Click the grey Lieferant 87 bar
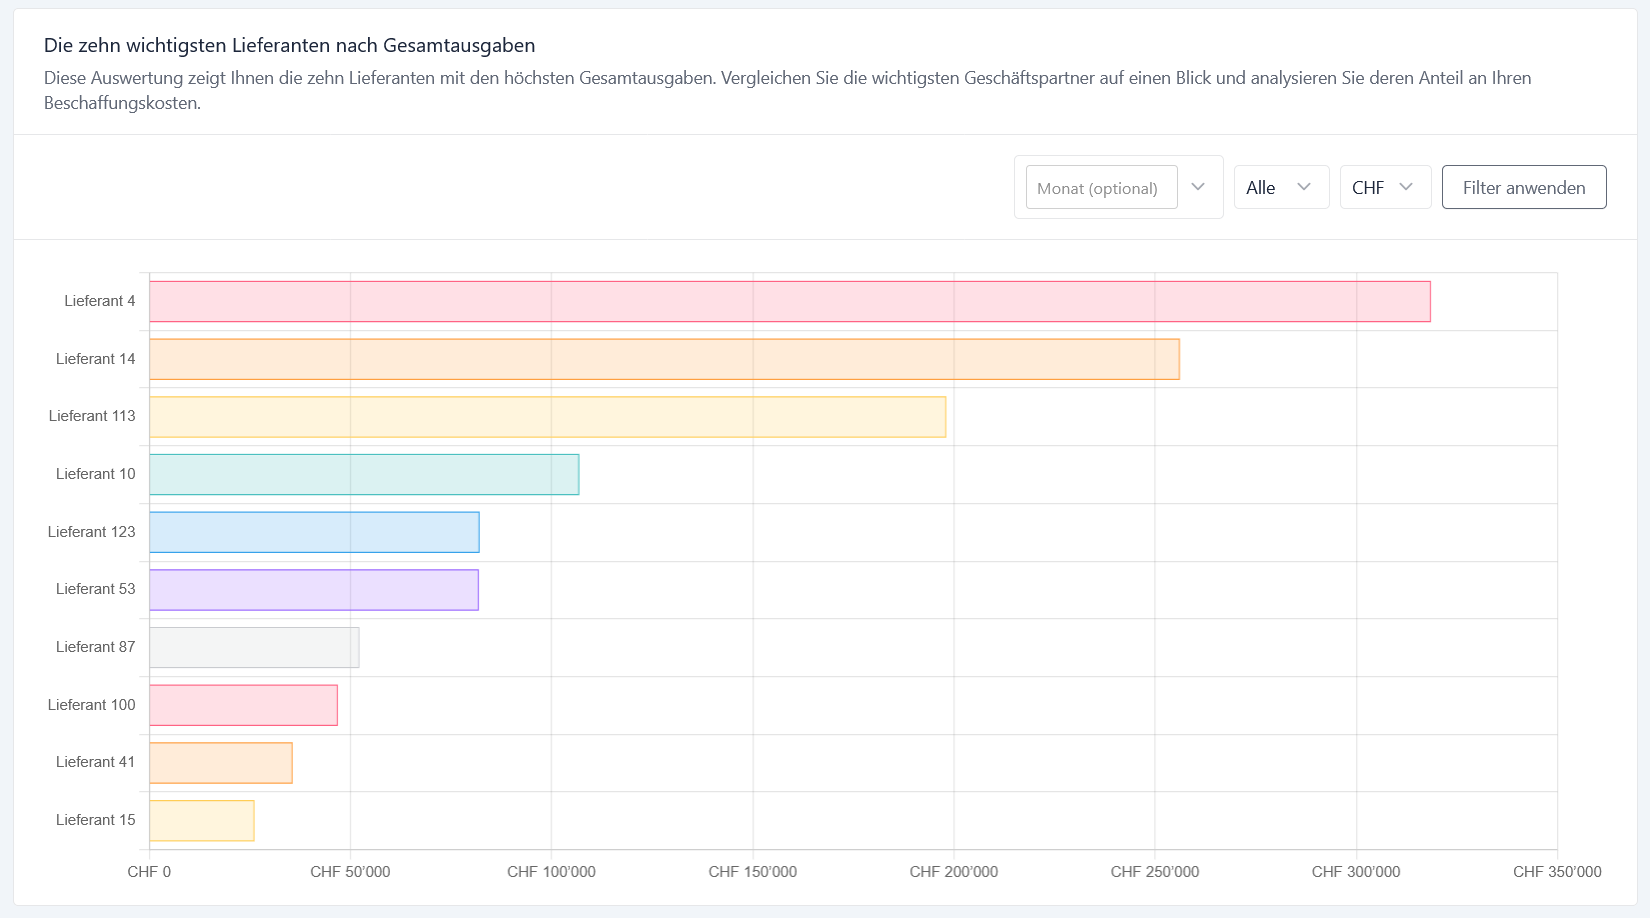1650x918 pixels. (254, 647)
